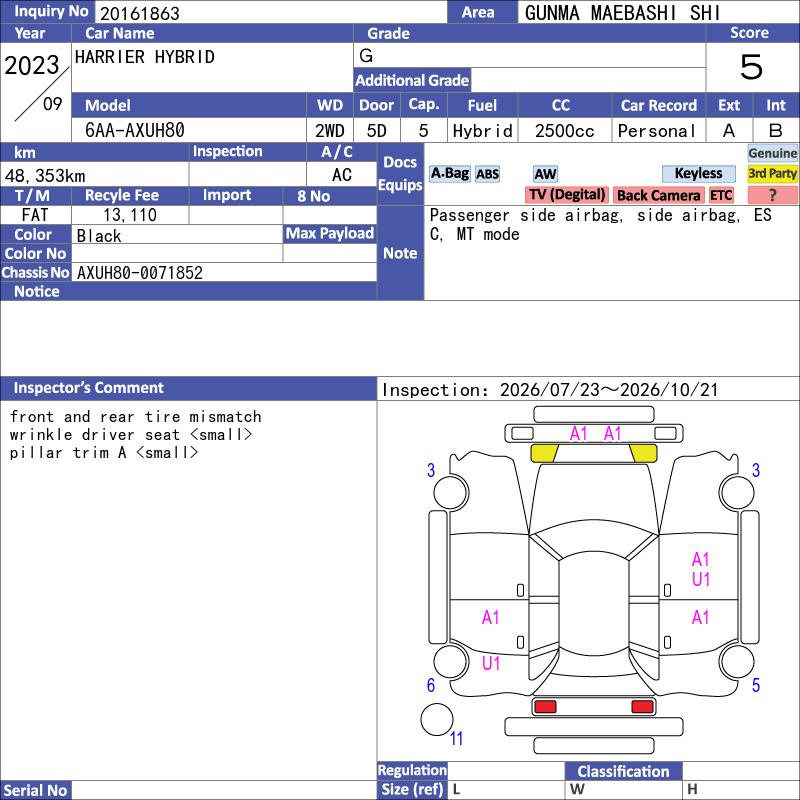Select tire depth number 5 on diagram

click(x=756, y=685)
